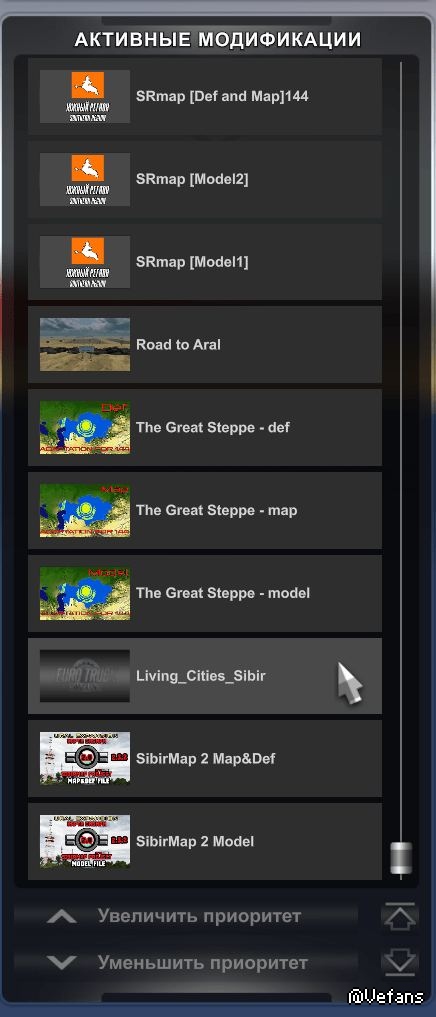Click the SRmap [Def and Map]144 thumbnail icon
This screenshot has height=1017, width=436.
[x=85, y=97]
